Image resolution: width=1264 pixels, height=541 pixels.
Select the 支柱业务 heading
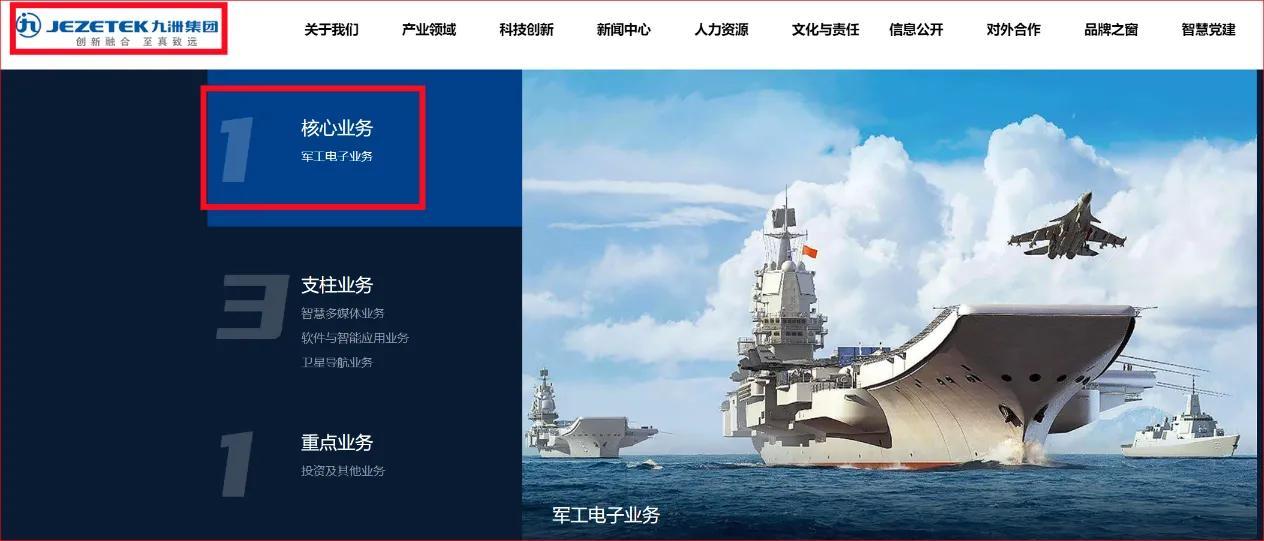click(337, 285)
